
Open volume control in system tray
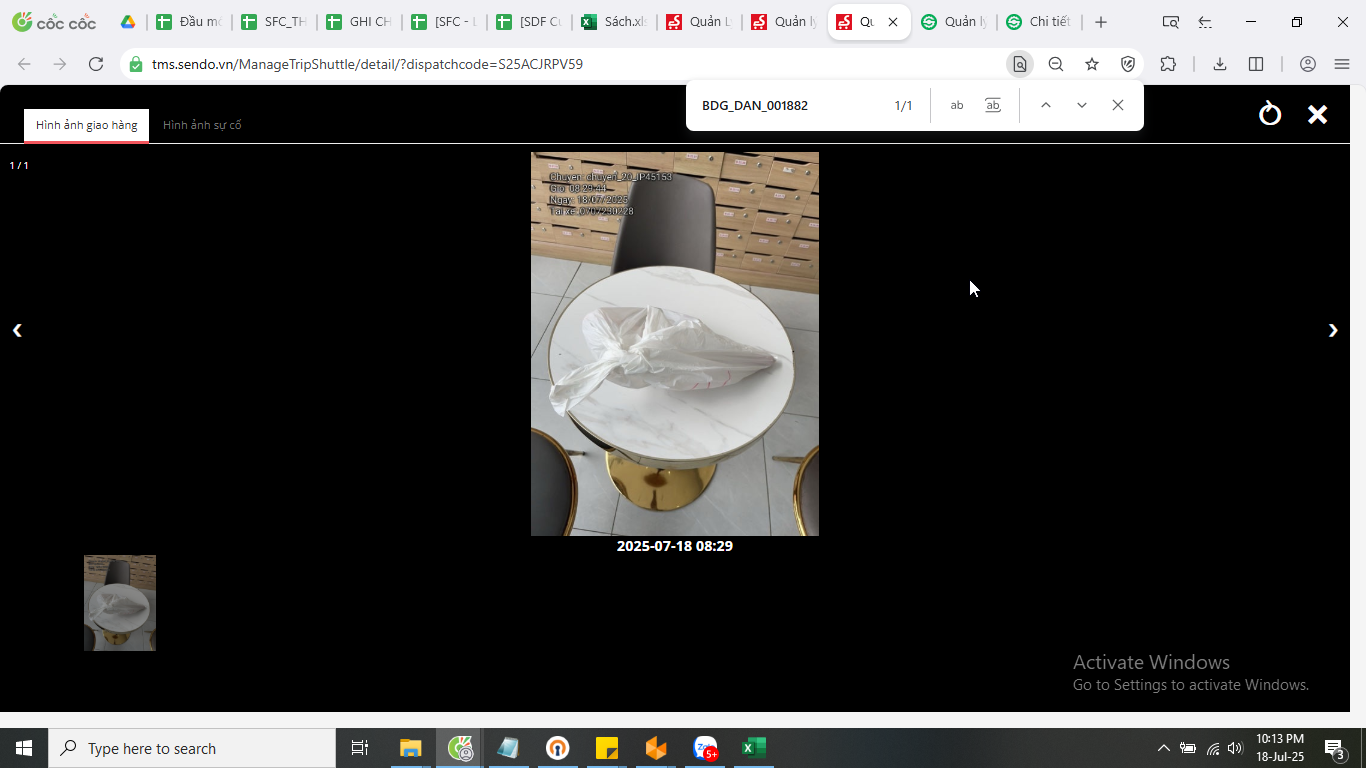[x=1235, y=748]
